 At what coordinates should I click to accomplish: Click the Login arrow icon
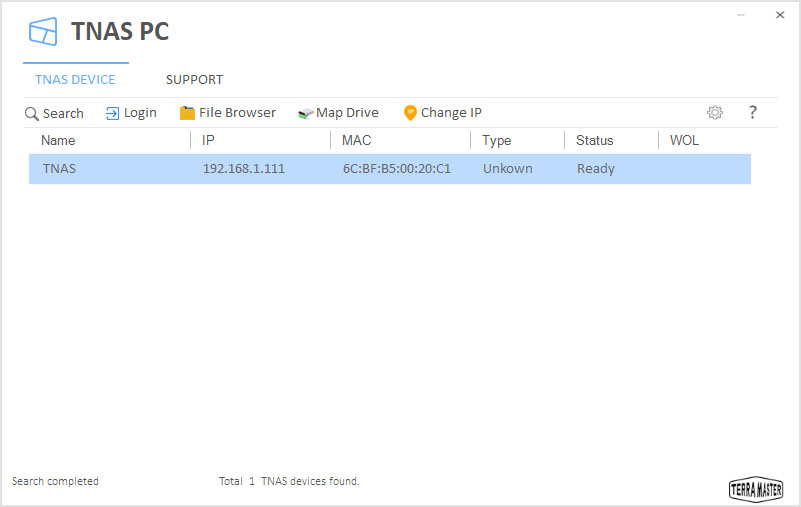tap(112, 113)
